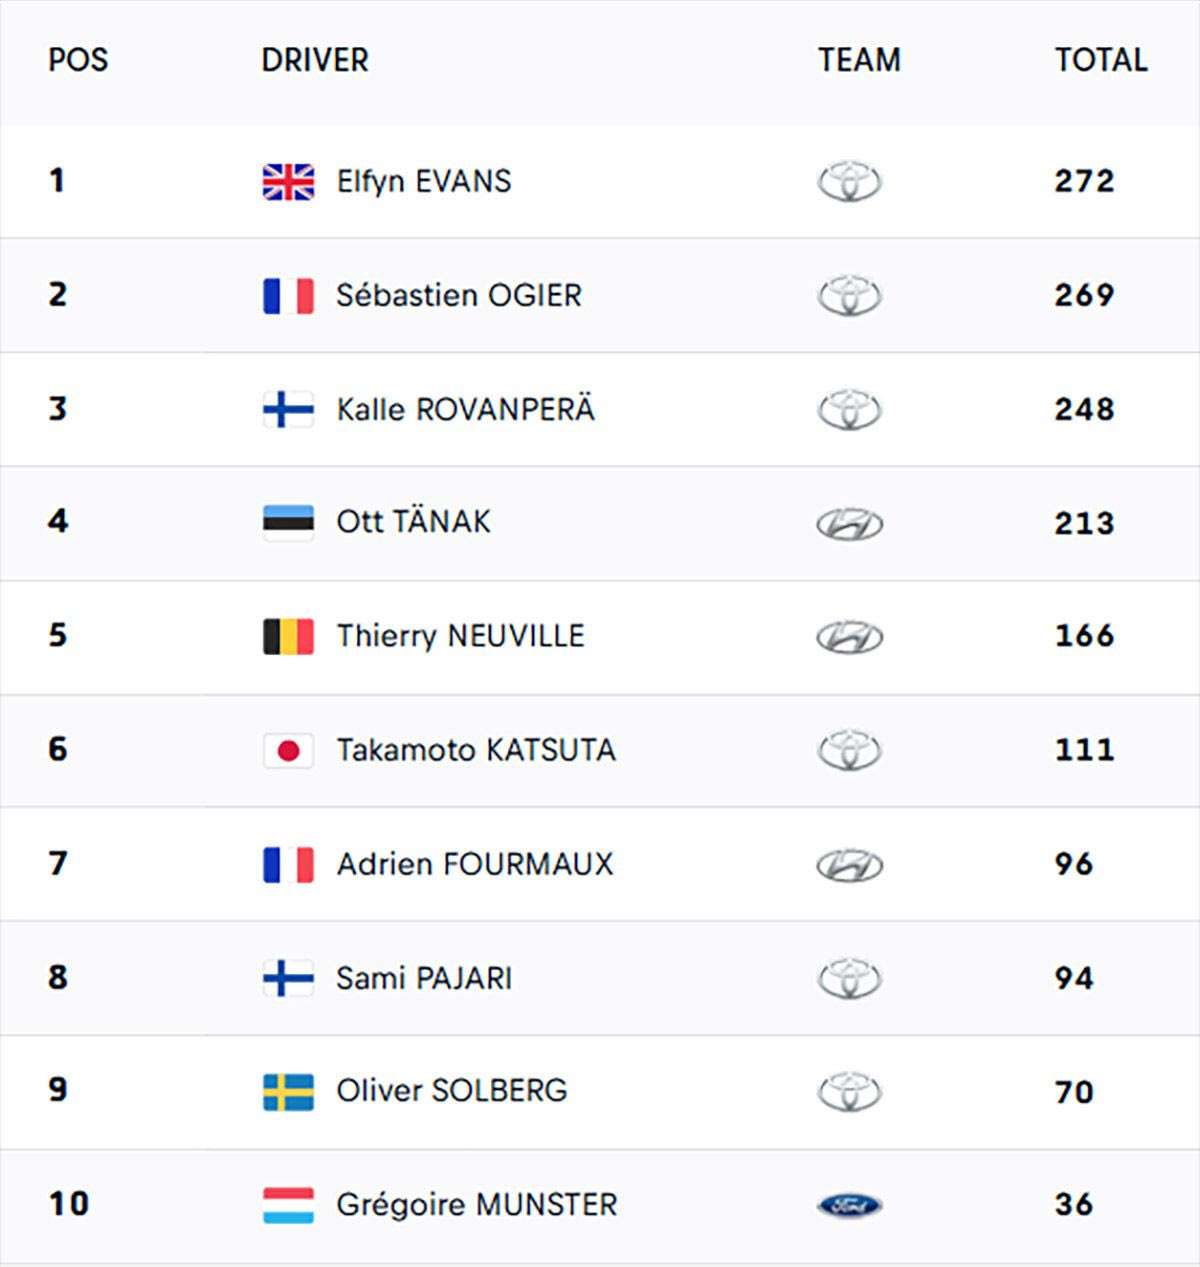The height and width of the screenshot is (1267, 1200).
Task: Click Elfyn Evans total points 272
Action: click(1084, 181)
